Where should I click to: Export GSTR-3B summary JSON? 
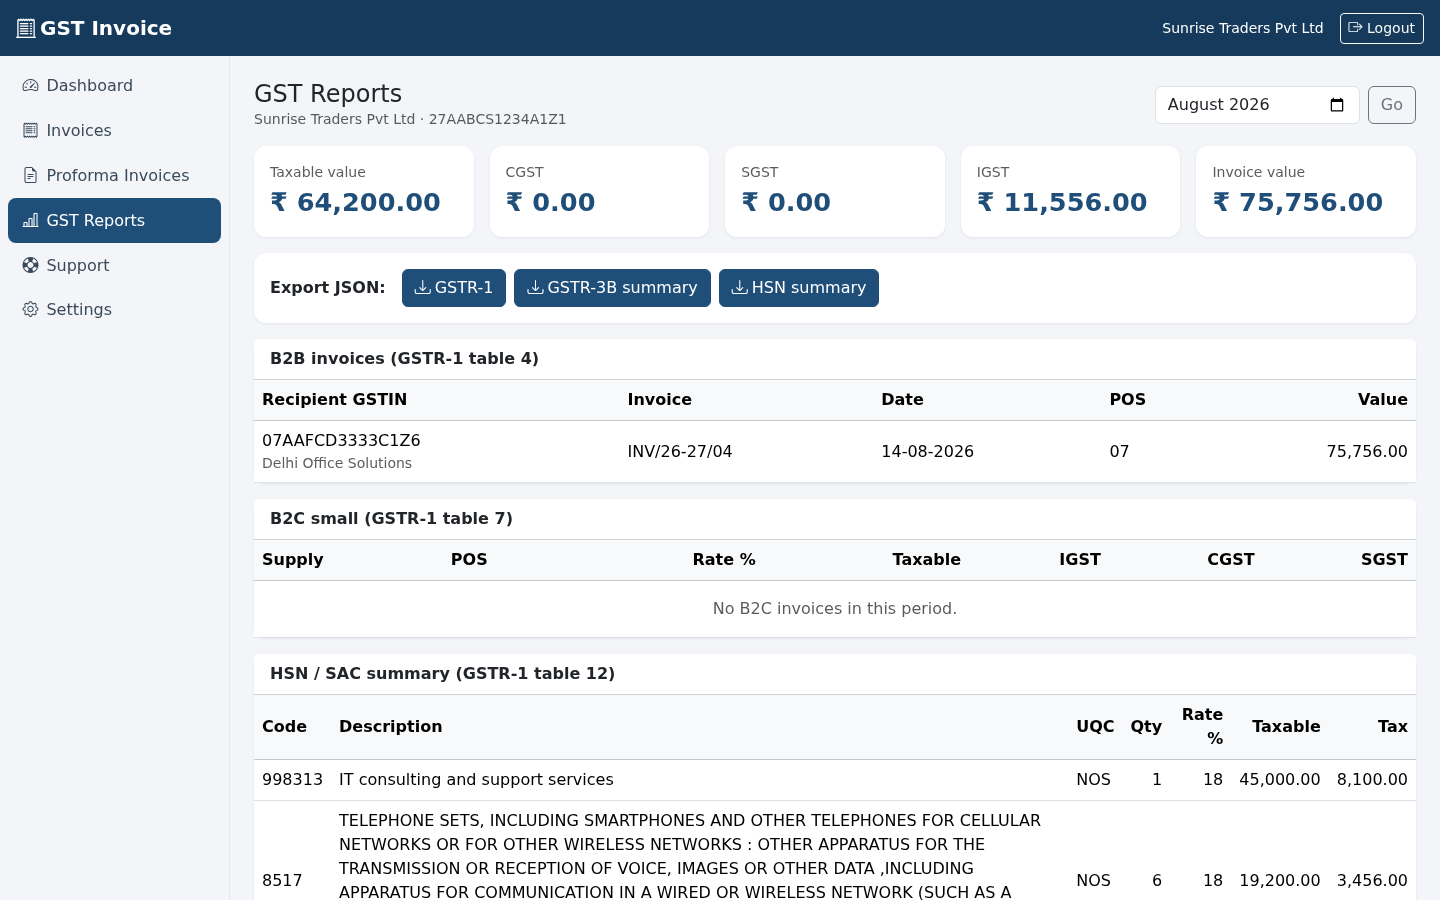pyautogui.click(x=612, y=288)
